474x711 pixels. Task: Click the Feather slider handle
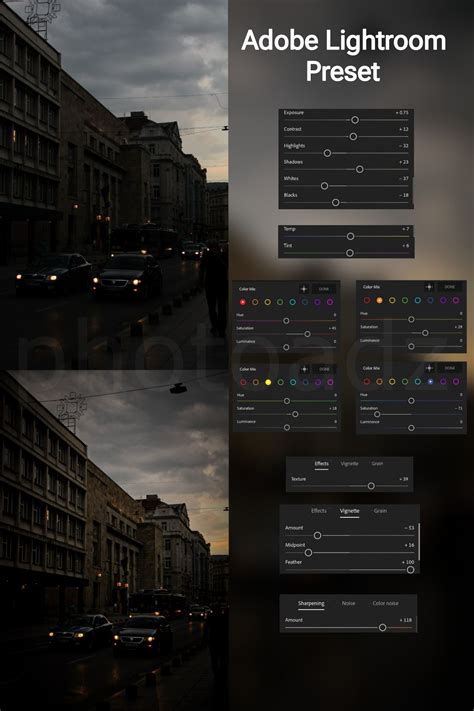(x=410, y=570)
